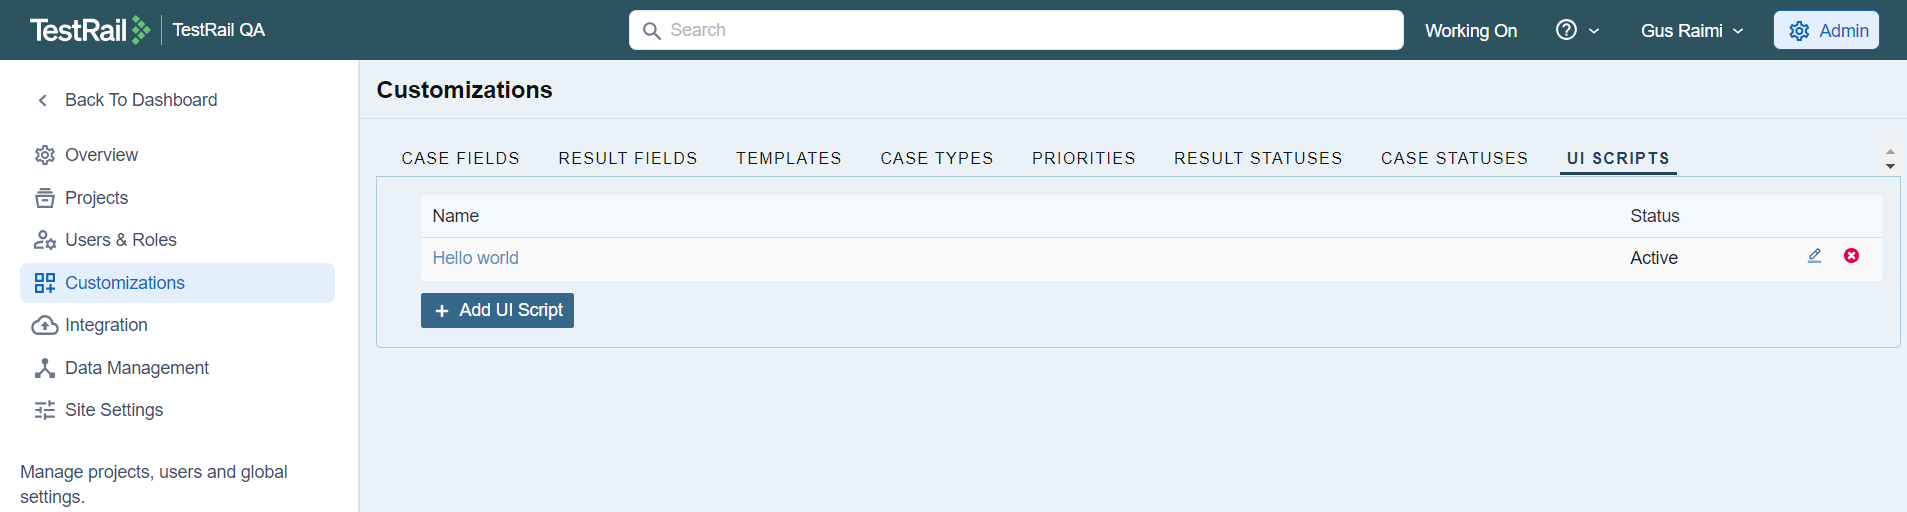Switch to the Case Fields tab

tap(460, 158)
